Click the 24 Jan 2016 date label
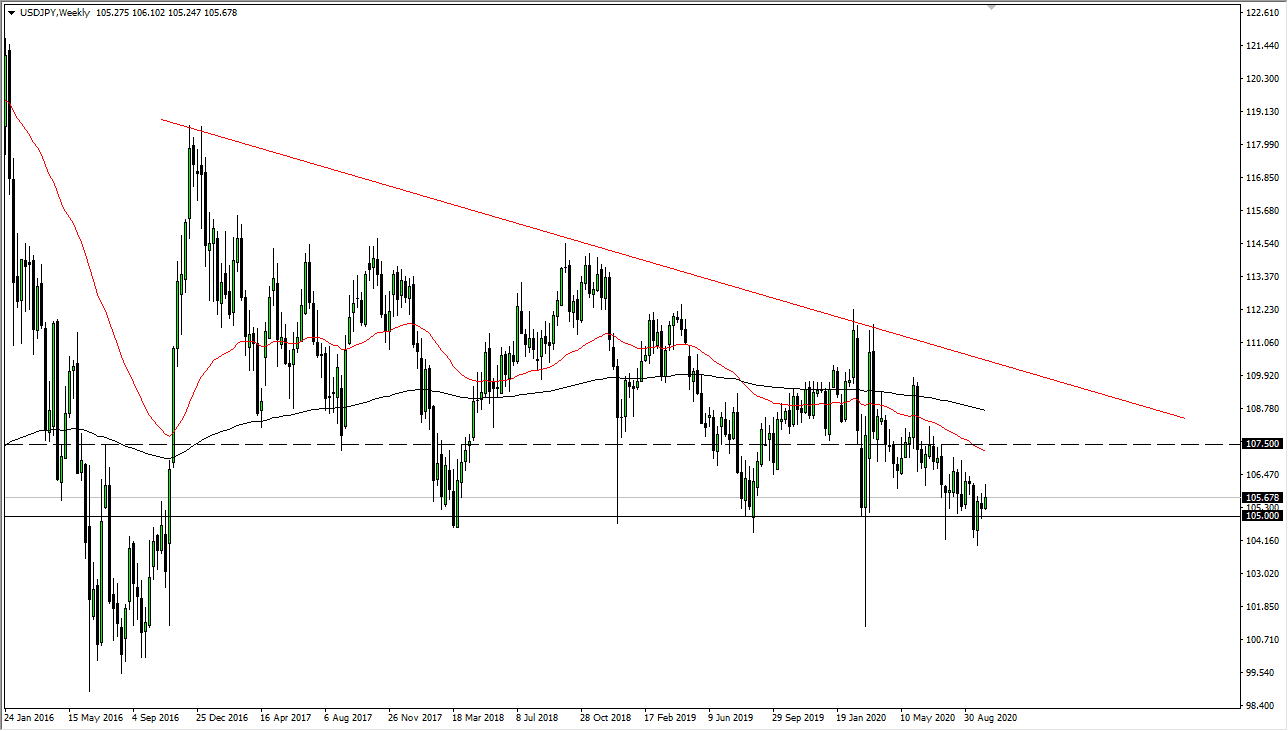Image resolution: width=1288 pixels, height=731 pixels. (30, 717)
